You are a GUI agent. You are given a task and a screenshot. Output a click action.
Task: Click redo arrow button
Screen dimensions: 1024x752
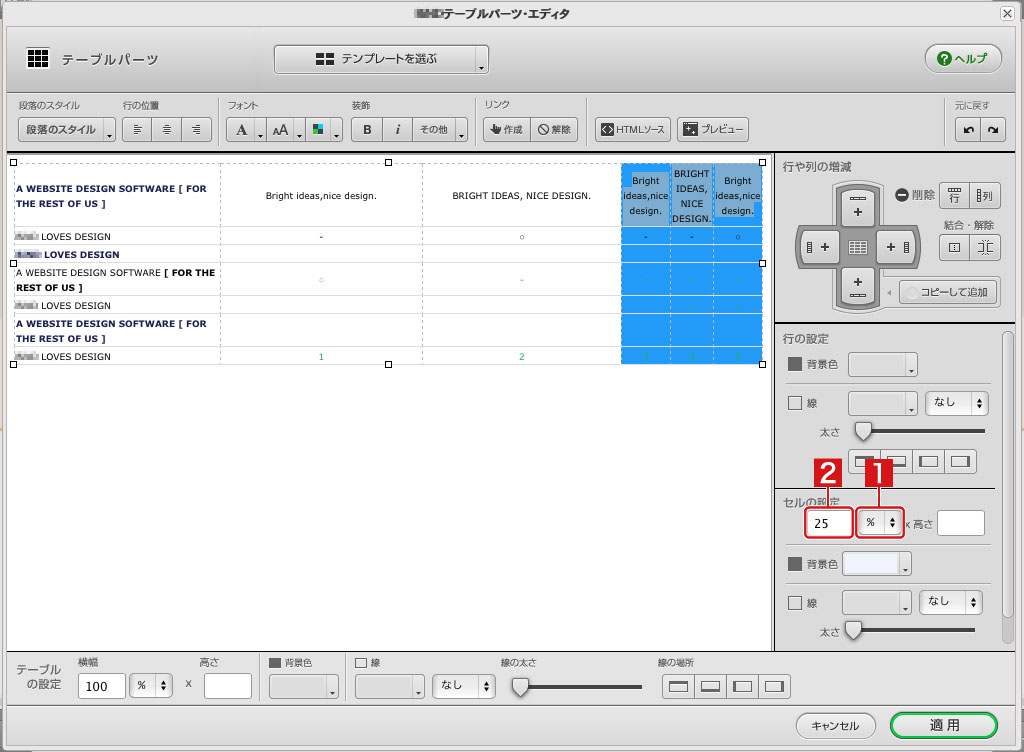(x=993, y=129)
